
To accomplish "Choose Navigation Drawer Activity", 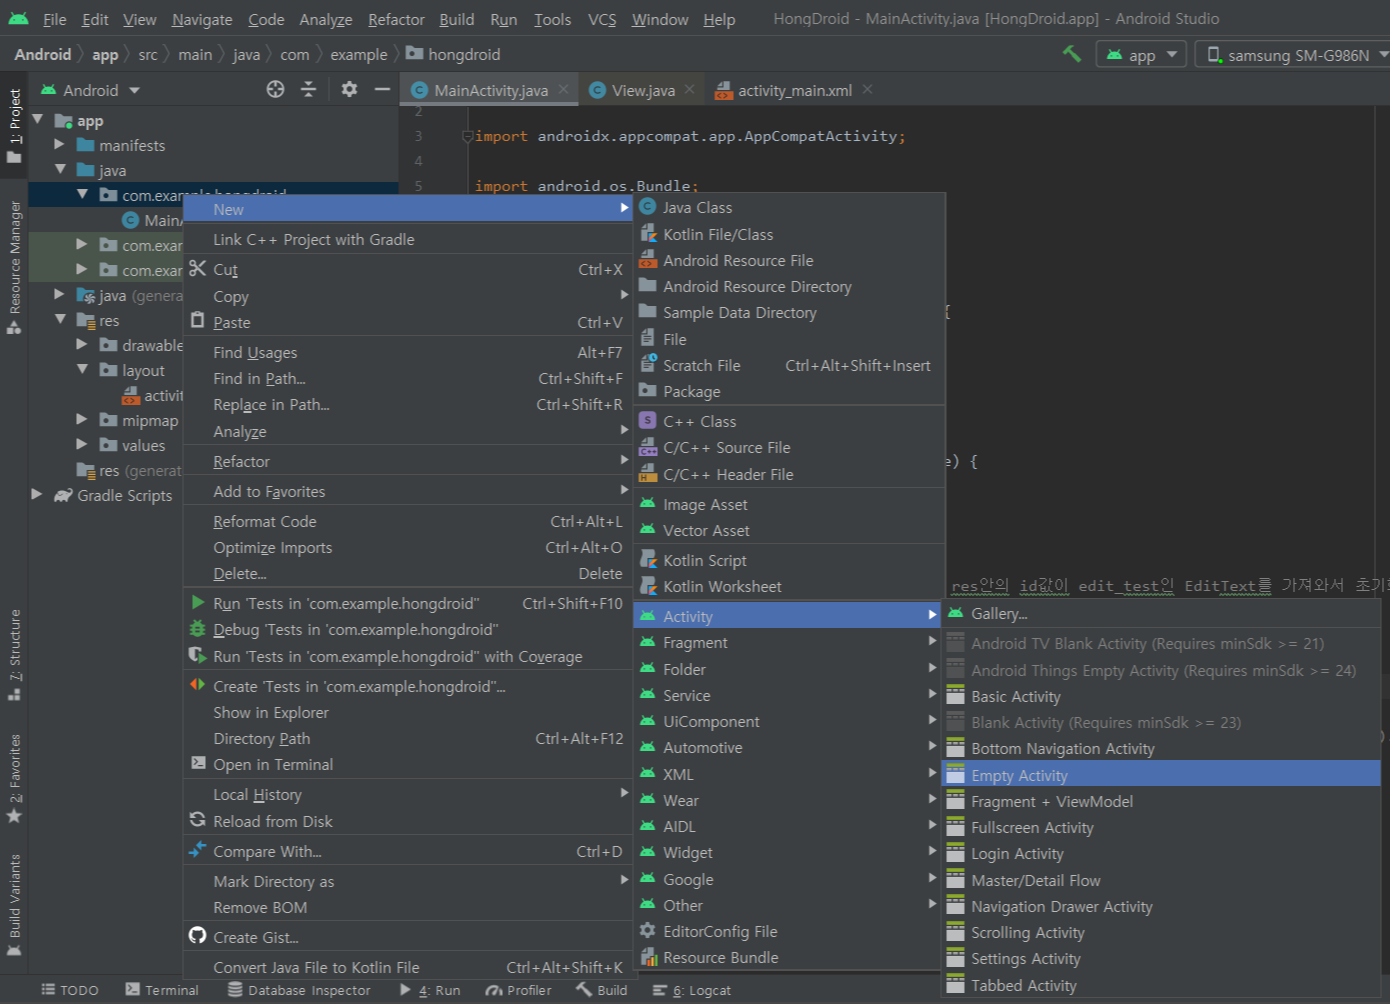I will click(x=1161, y=906).
